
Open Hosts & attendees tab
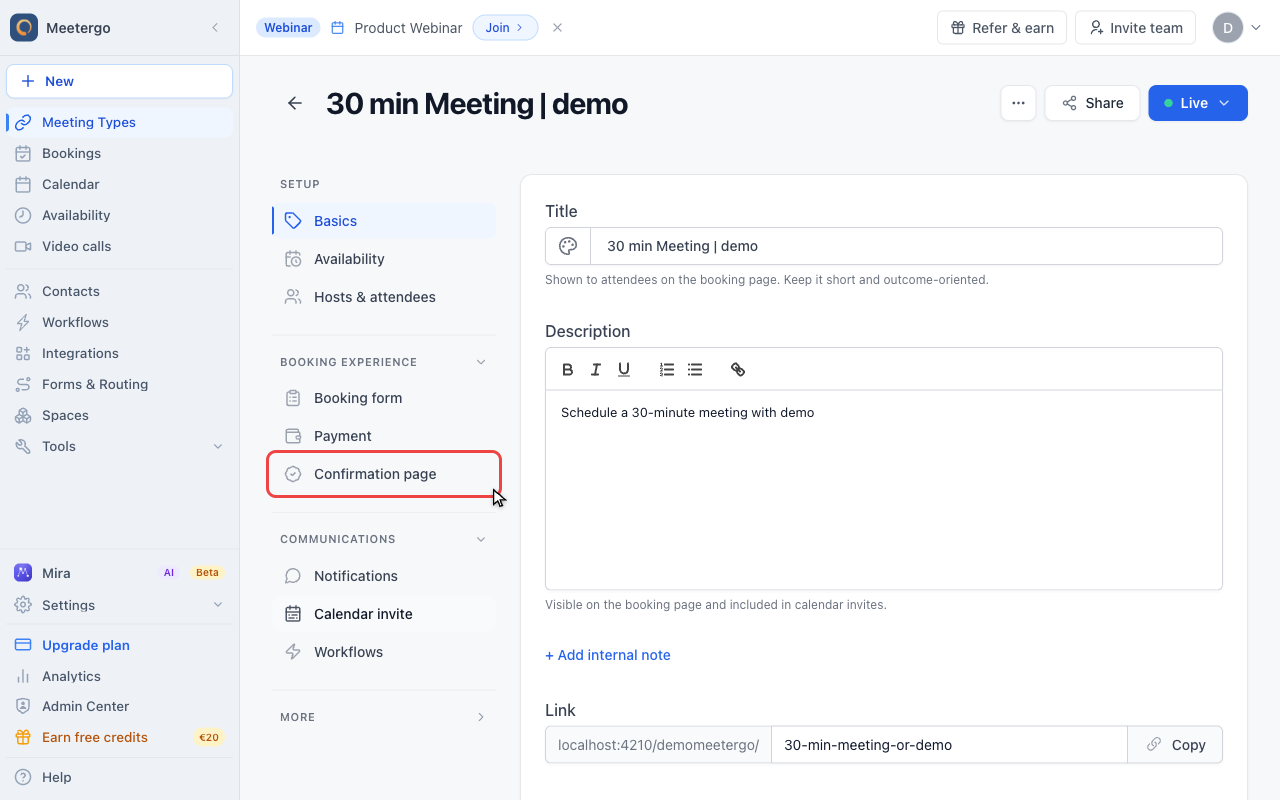(x=384, y=297)
